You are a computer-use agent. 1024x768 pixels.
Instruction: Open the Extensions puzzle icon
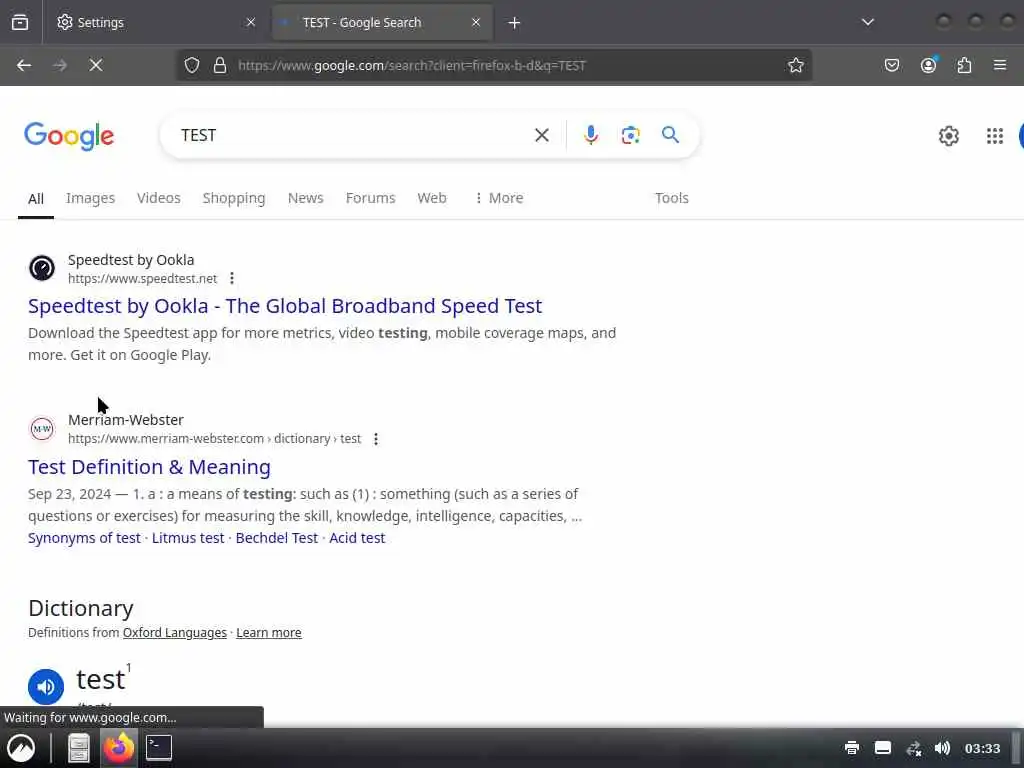[x=965, y=65]
